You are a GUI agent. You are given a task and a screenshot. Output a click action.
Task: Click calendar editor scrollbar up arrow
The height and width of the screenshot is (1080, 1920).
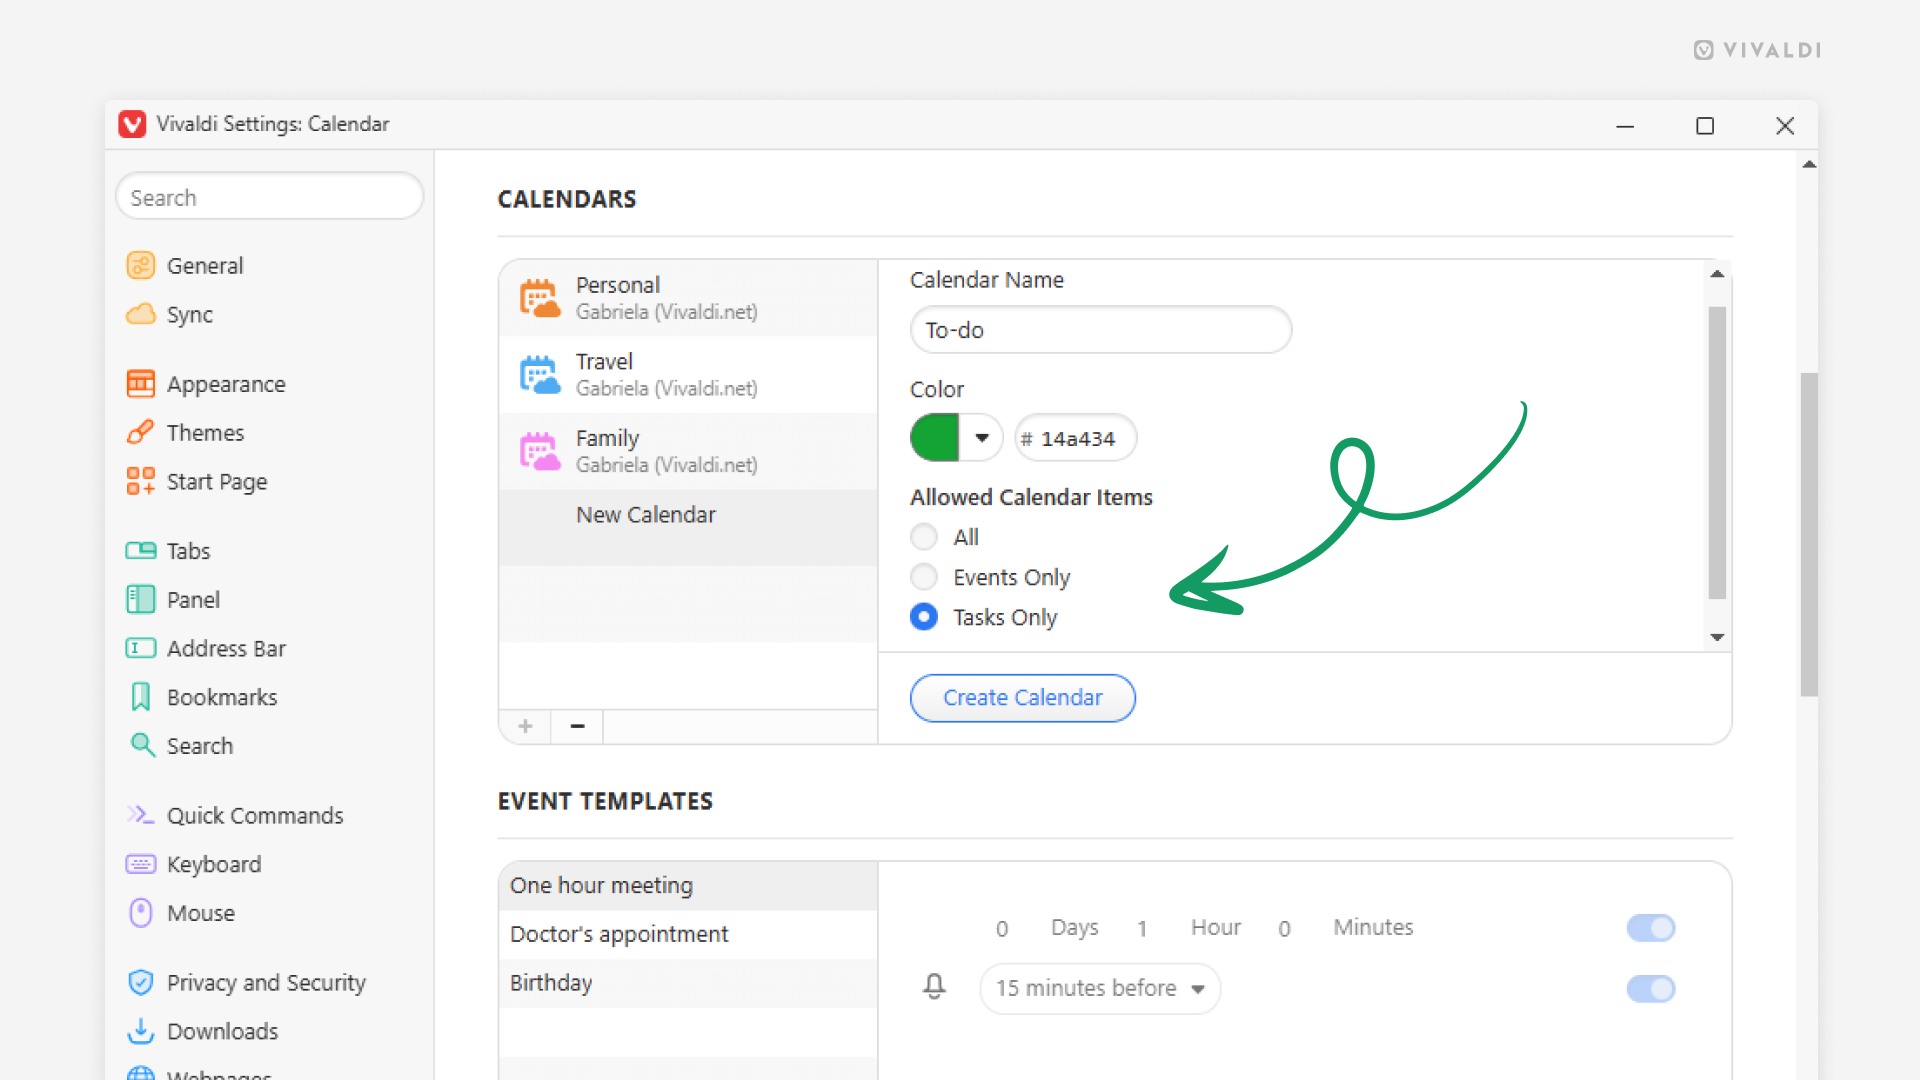coord(1717,273)
